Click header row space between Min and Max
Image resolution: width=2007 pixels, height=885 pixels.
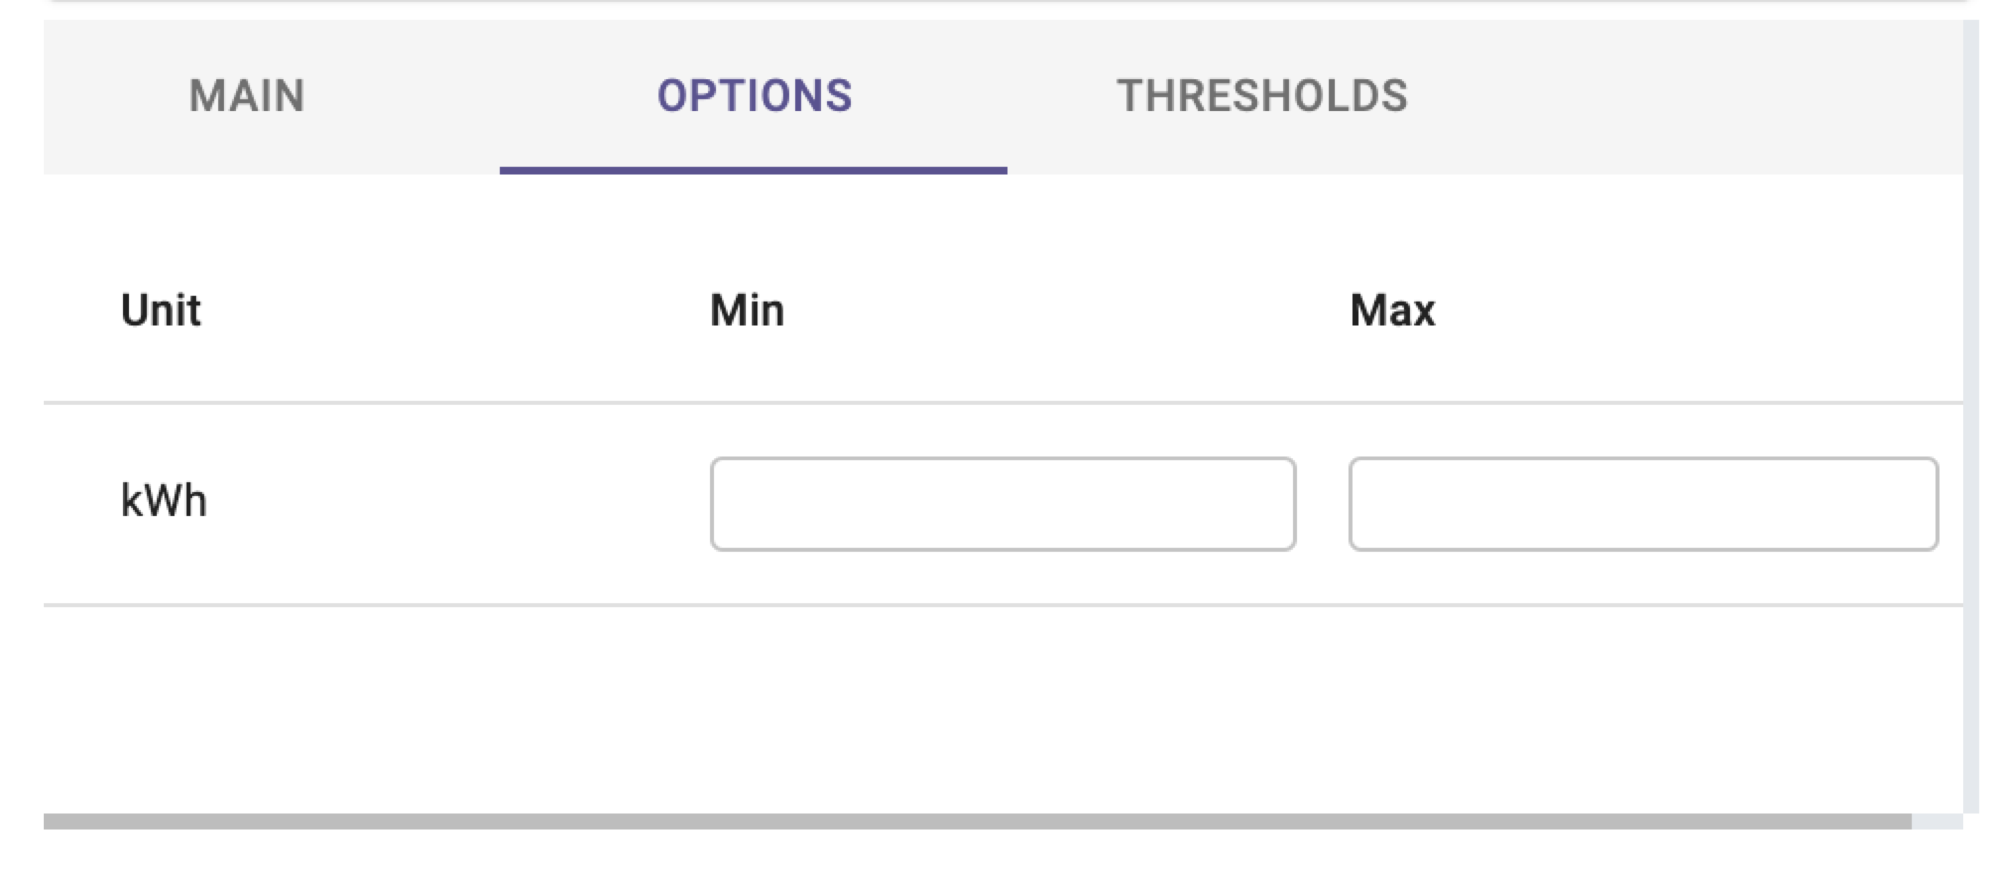click(1067, 310)
